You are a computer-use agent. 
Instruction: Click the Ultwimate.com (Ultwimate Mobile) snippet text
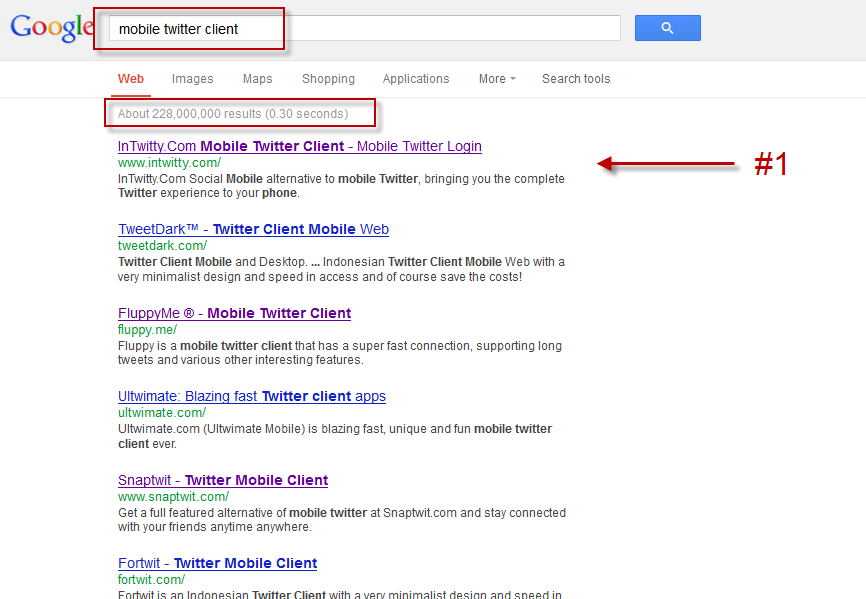click(x=335, y=436)
